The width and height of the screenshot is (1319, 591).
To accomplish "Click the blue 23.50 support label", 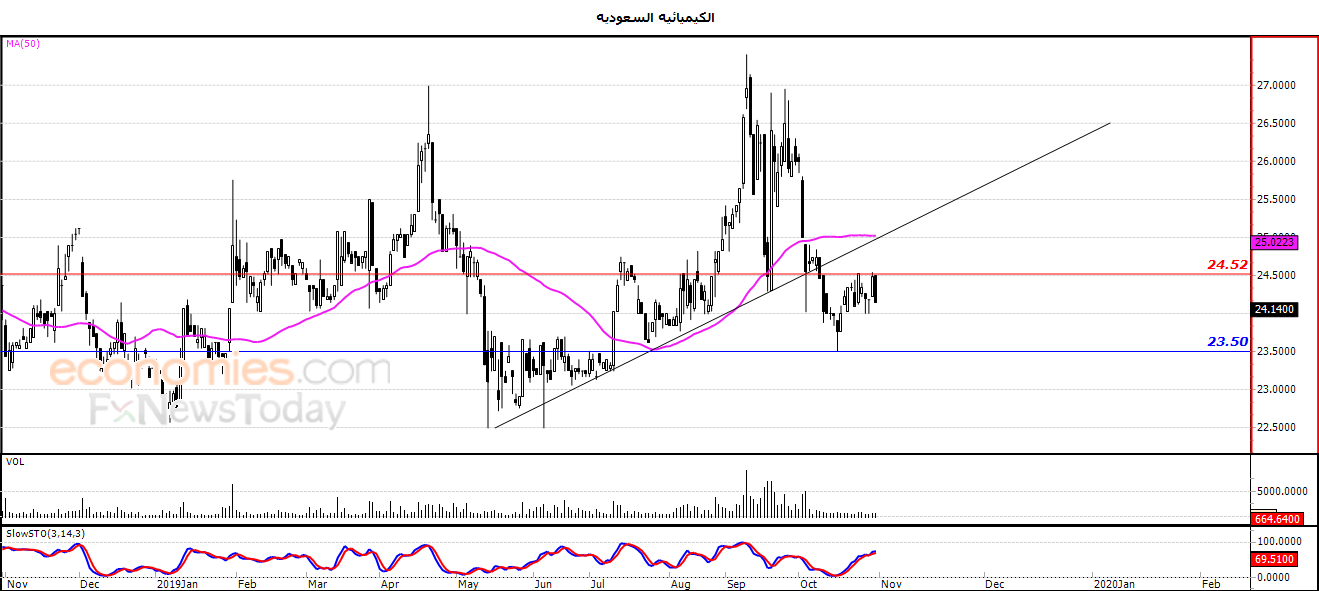I will [x=1227, y=341].
